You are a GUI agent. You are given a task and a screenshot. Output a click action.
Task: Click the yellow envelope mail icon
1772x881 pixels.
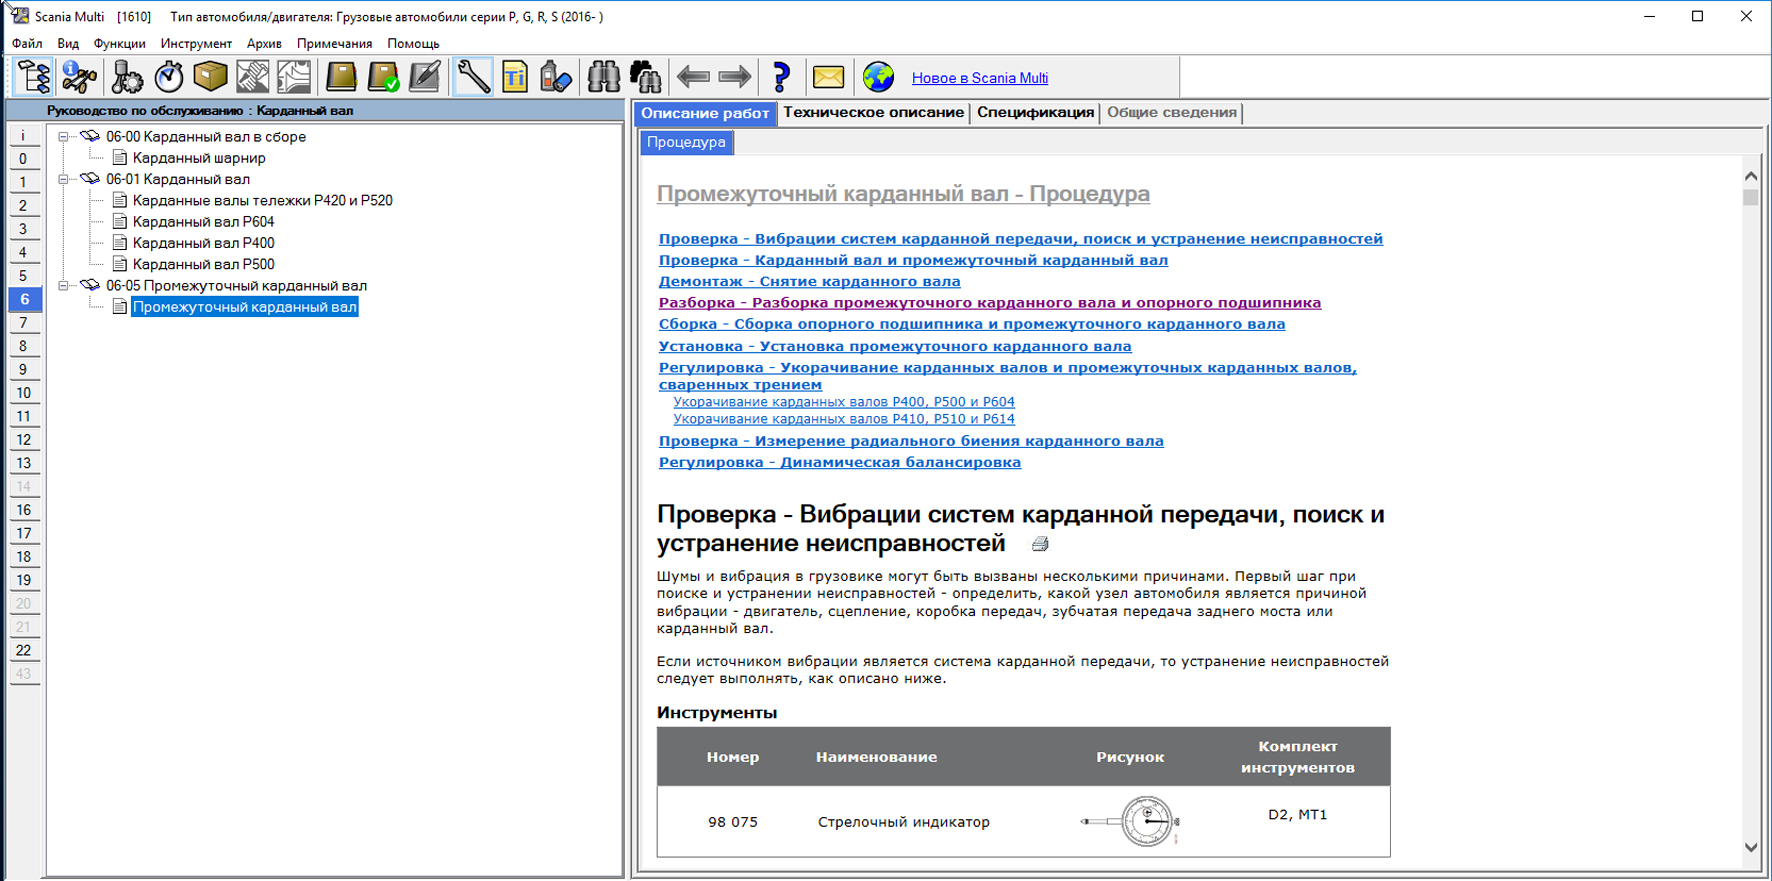click(x=828, y=77)
